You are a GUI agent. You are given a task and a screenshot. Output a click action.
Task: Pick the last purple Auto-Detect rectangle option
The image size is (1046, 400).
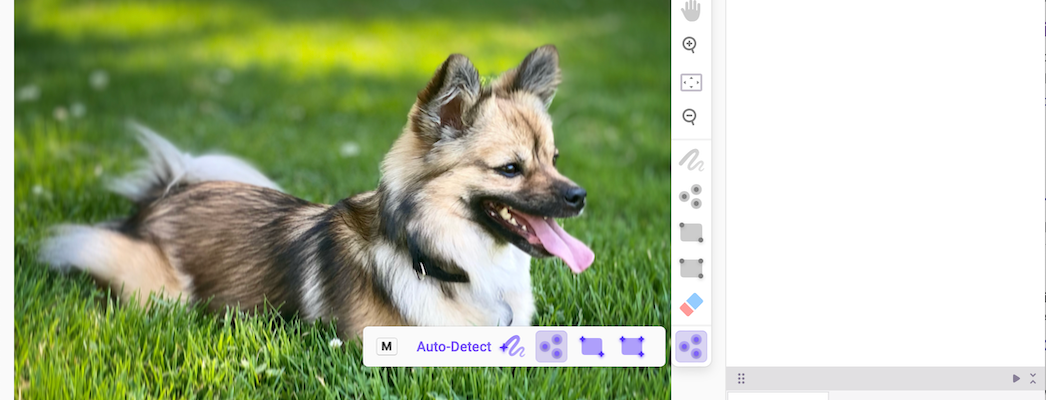pos(632,347)
